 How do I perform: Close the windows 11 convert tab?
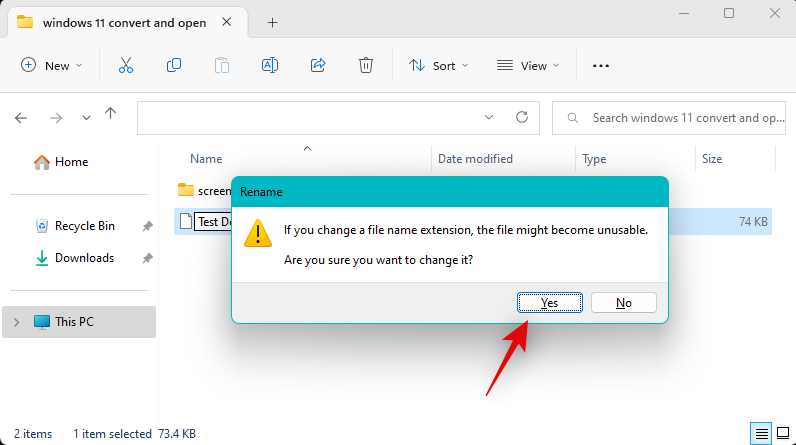[226, 22]
